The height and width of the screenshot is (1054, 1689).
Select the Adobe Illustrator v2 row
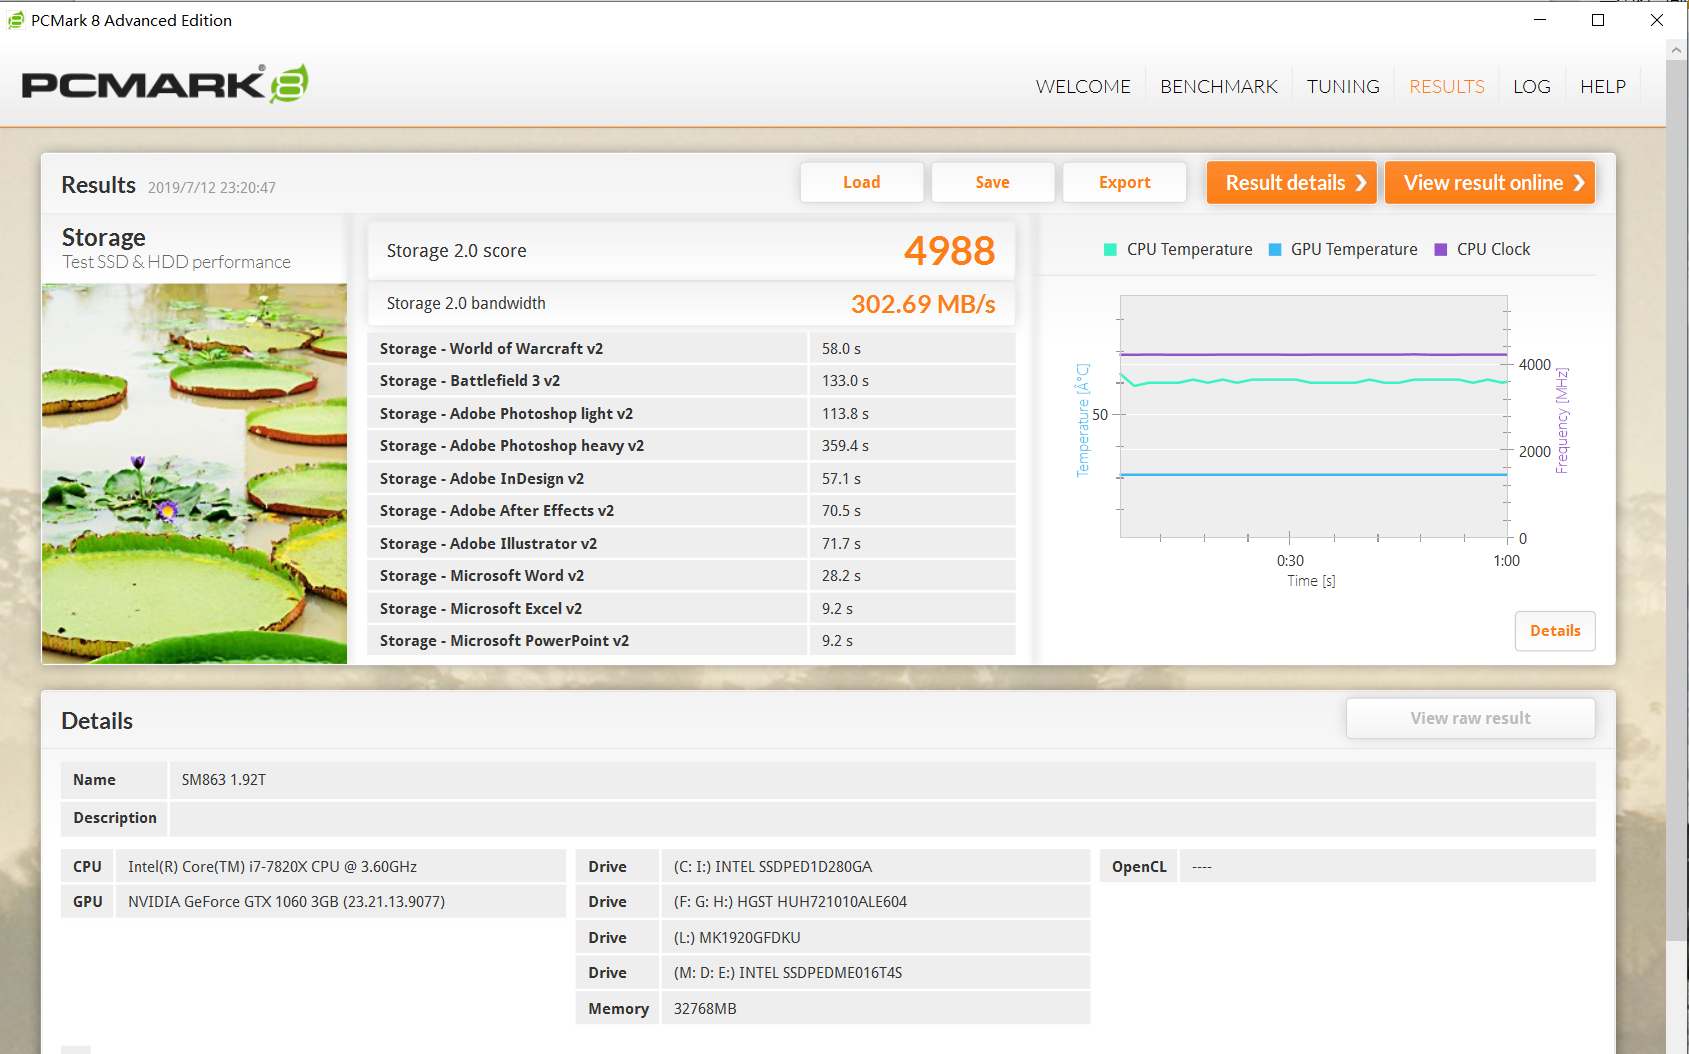(691, 543)
